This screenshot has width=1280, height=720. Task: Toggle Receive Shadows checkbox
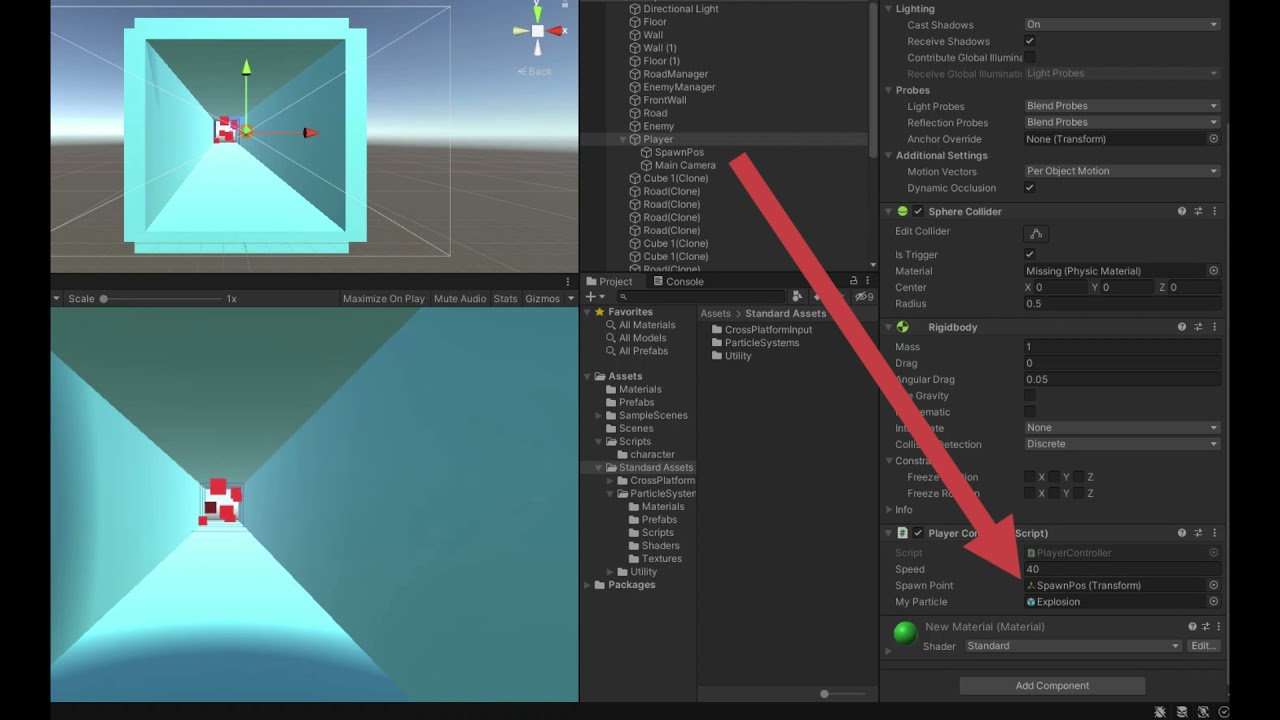tap(1030, 41)
